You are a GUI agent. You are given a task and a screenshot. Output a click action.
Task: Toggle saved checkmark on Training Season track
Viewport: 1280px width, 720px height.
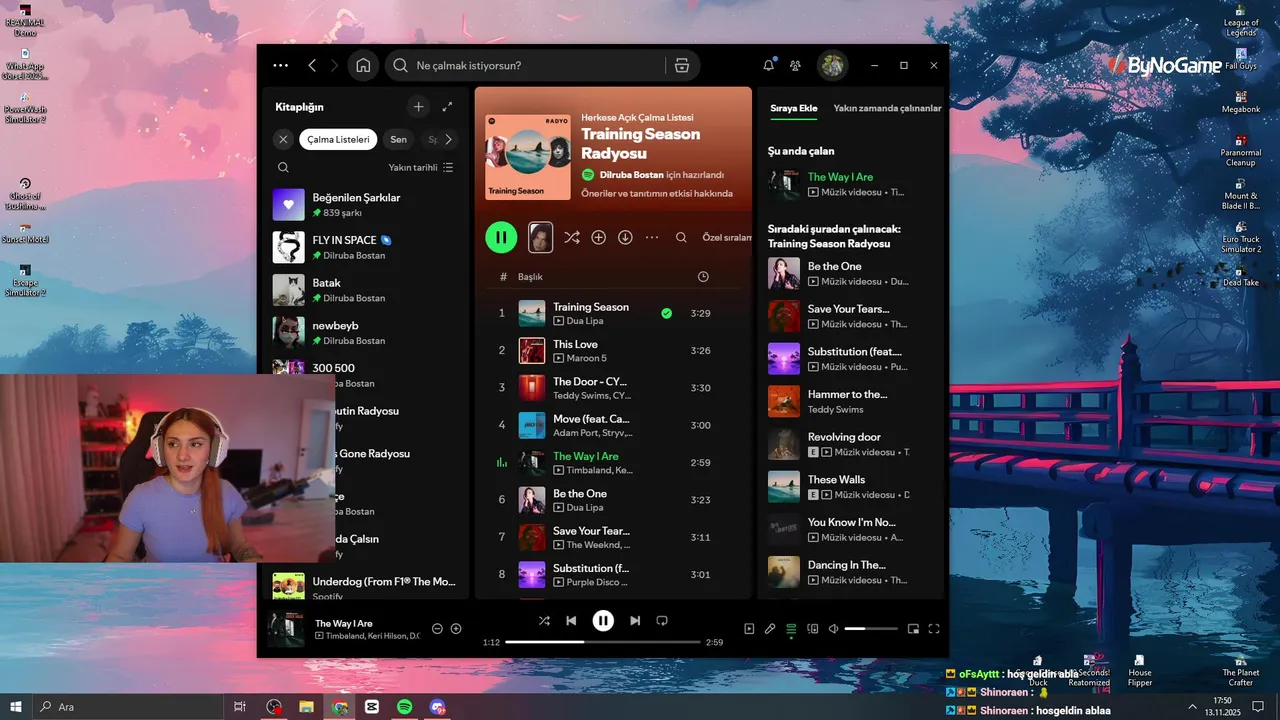click(x=666, y=313)
